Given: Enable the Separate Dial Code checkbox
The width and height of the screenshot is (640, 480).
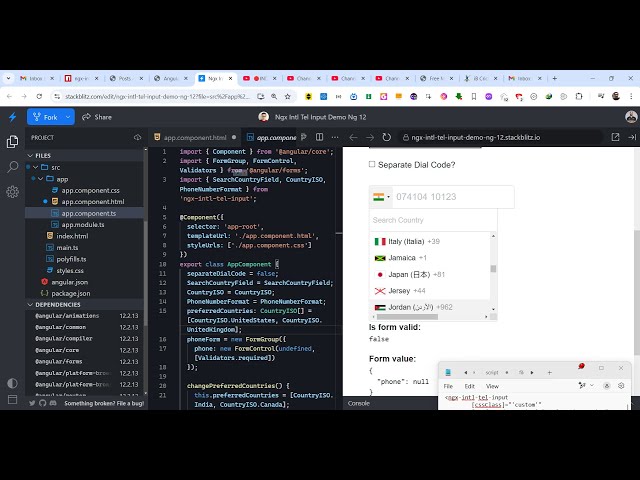Looking at the screenshot, I should pyautogui.click(x=372, y=164).
